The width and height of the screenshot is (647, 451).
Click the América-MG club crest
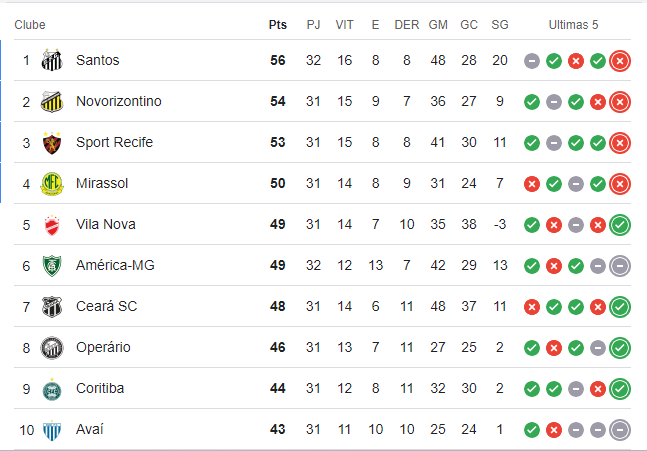point(52,266)
